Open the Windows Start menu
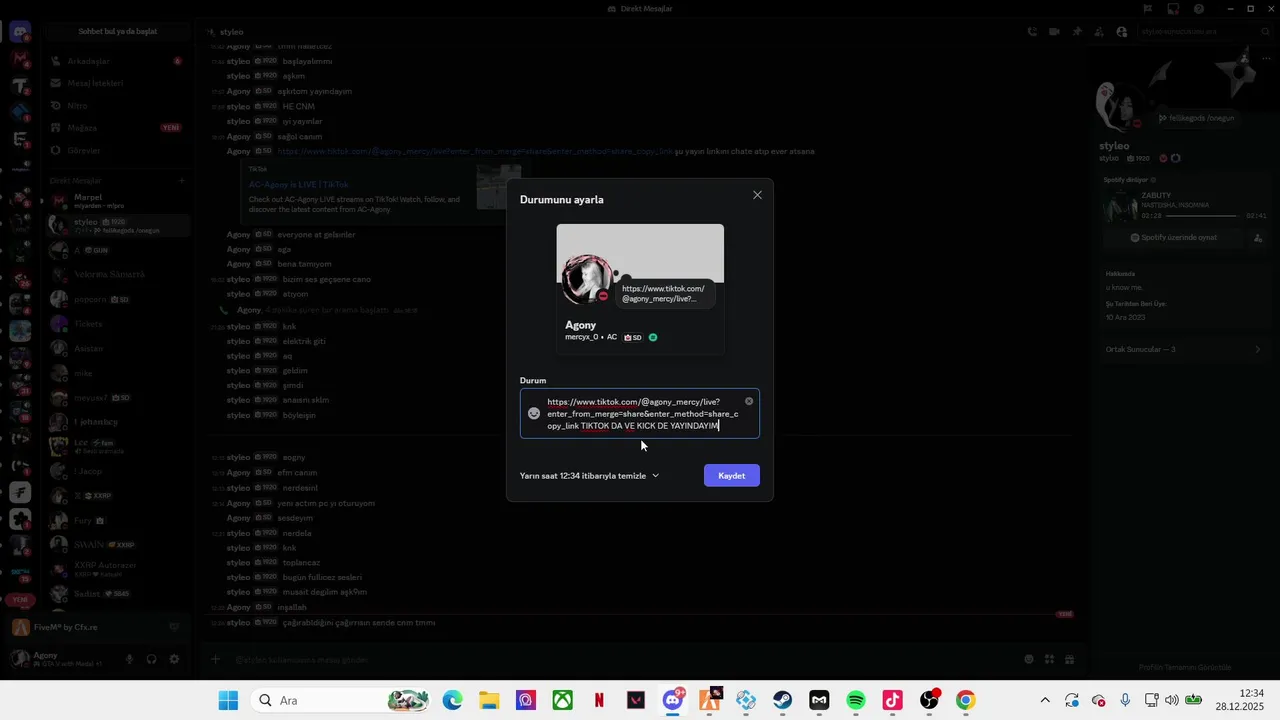This screenshot has width=1280, height=720. pos(228,700)
